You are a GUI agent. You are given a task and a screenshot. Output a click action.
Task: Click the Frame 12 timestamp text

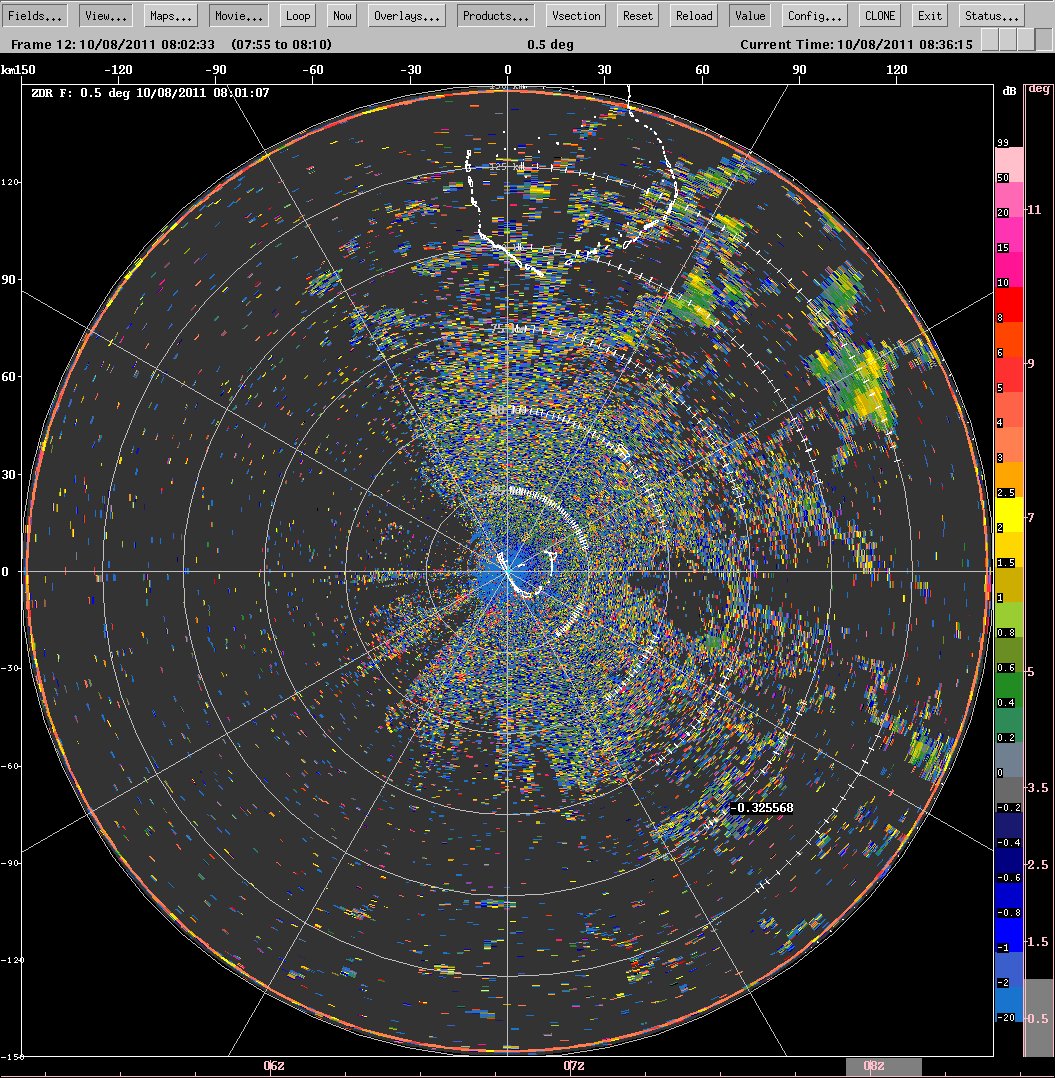click(113, 45)
